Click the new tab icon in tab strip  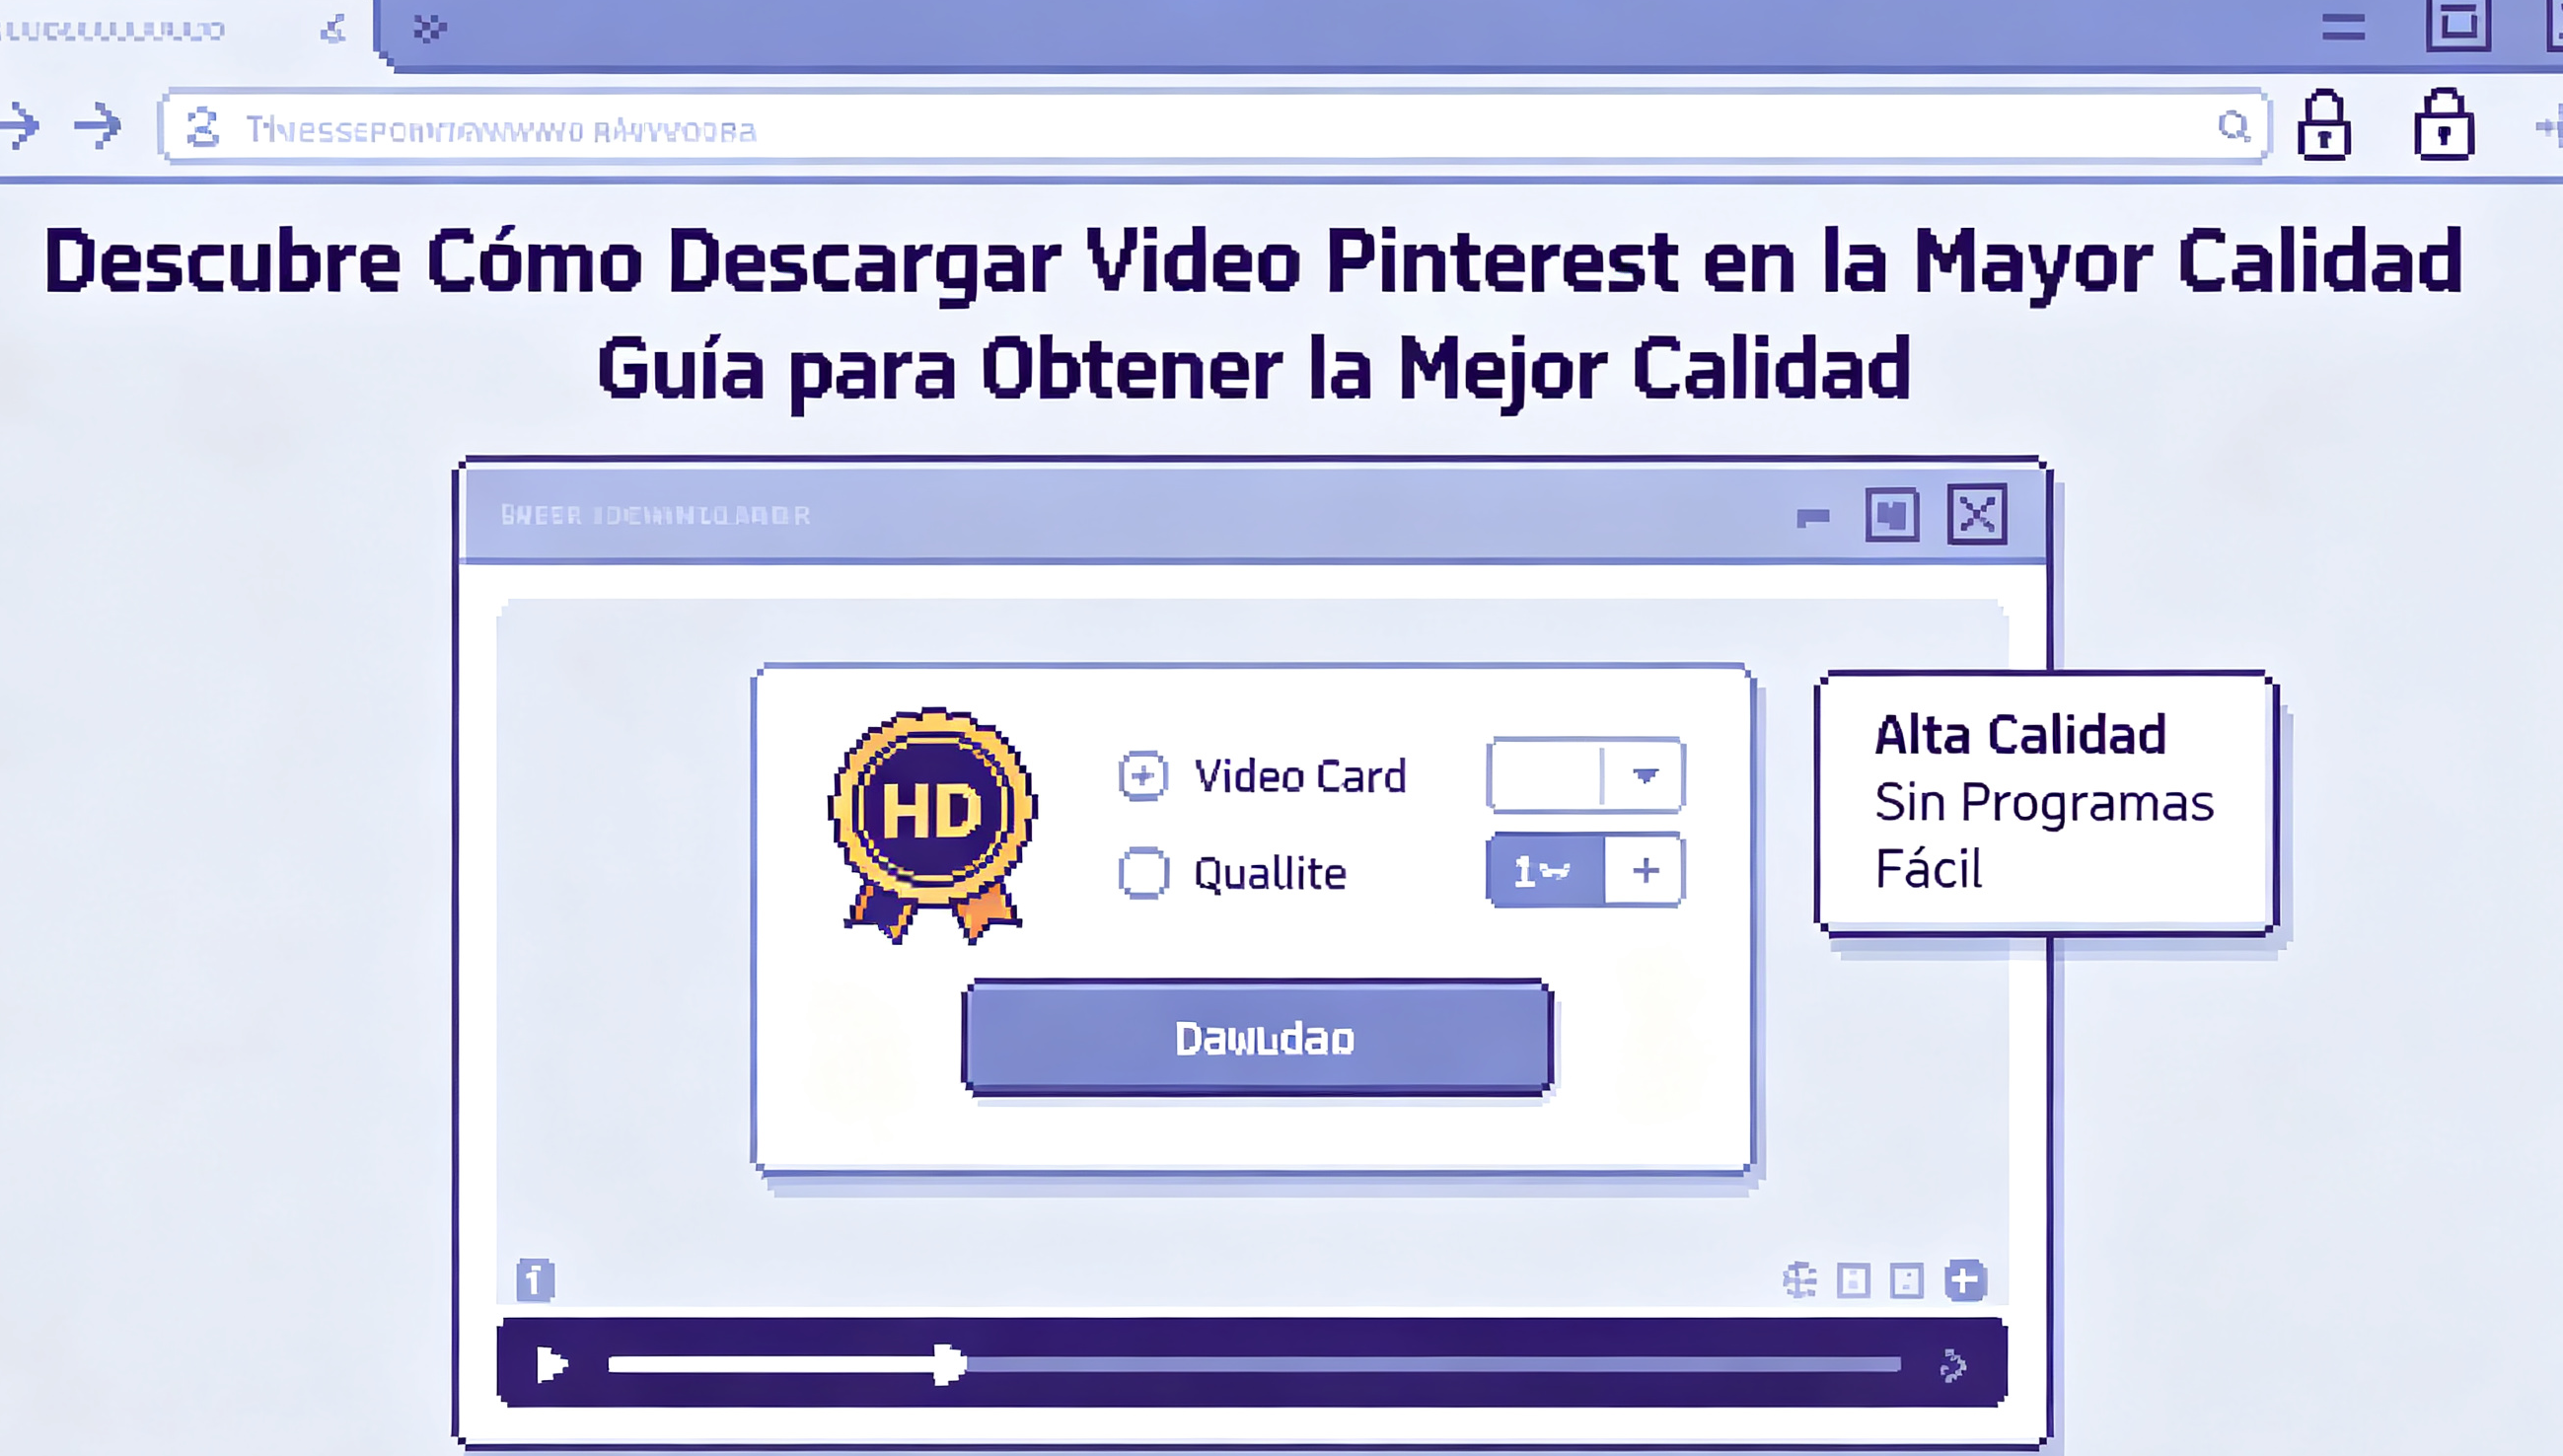[429, 28]
